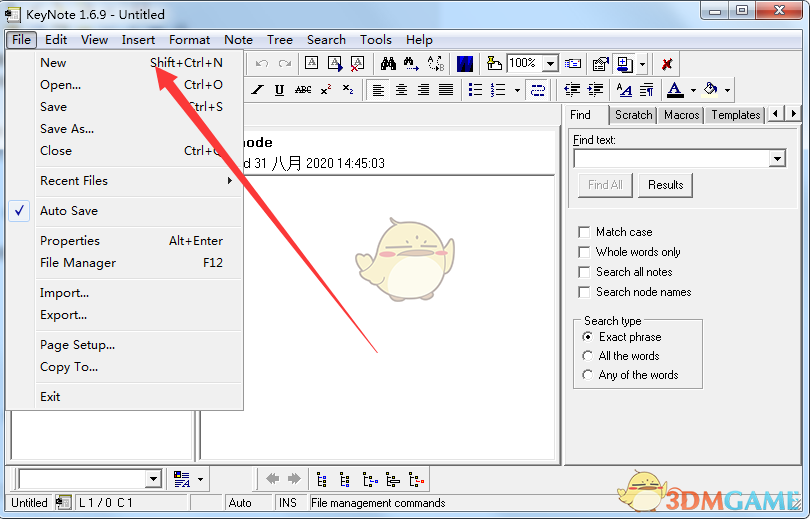Select the All the words radio button

click(587, 356)
